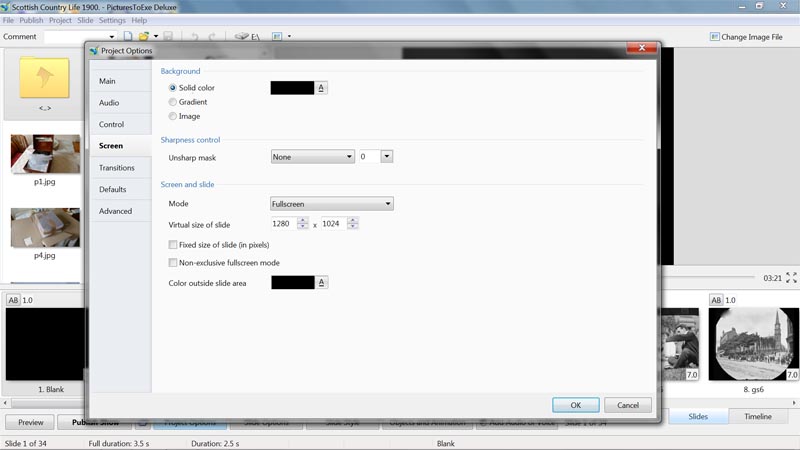
Task: Switch to the Transitions tab
Action: click(117, 168)
